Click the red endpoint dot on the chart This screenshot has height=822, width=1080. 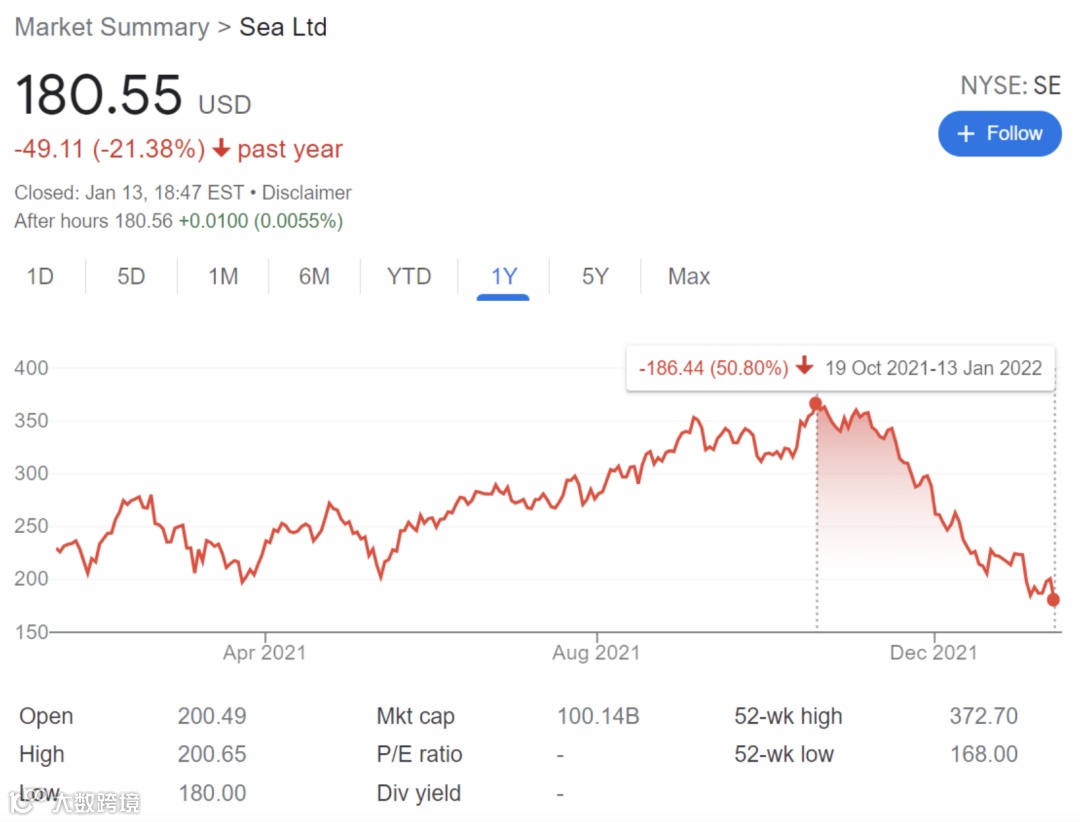click(1053, 601)
